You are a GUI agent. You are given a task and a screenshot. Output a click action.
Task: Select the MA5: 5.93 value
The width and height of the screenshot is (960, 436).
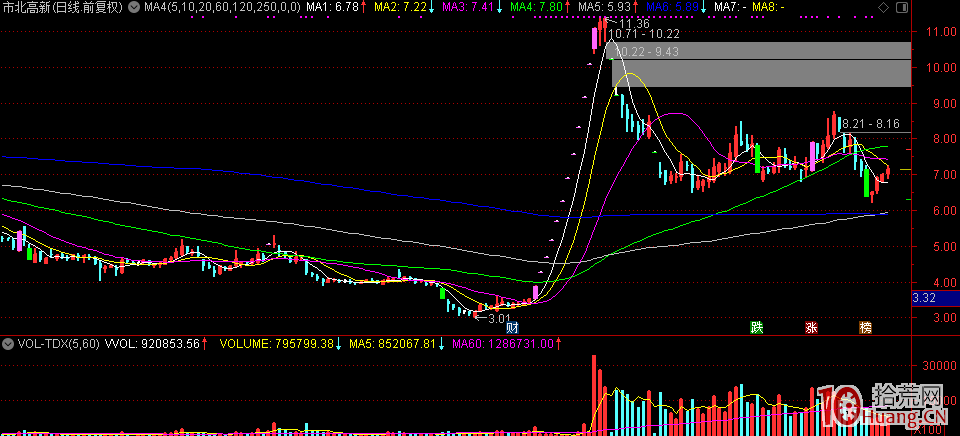coord(604,7)
